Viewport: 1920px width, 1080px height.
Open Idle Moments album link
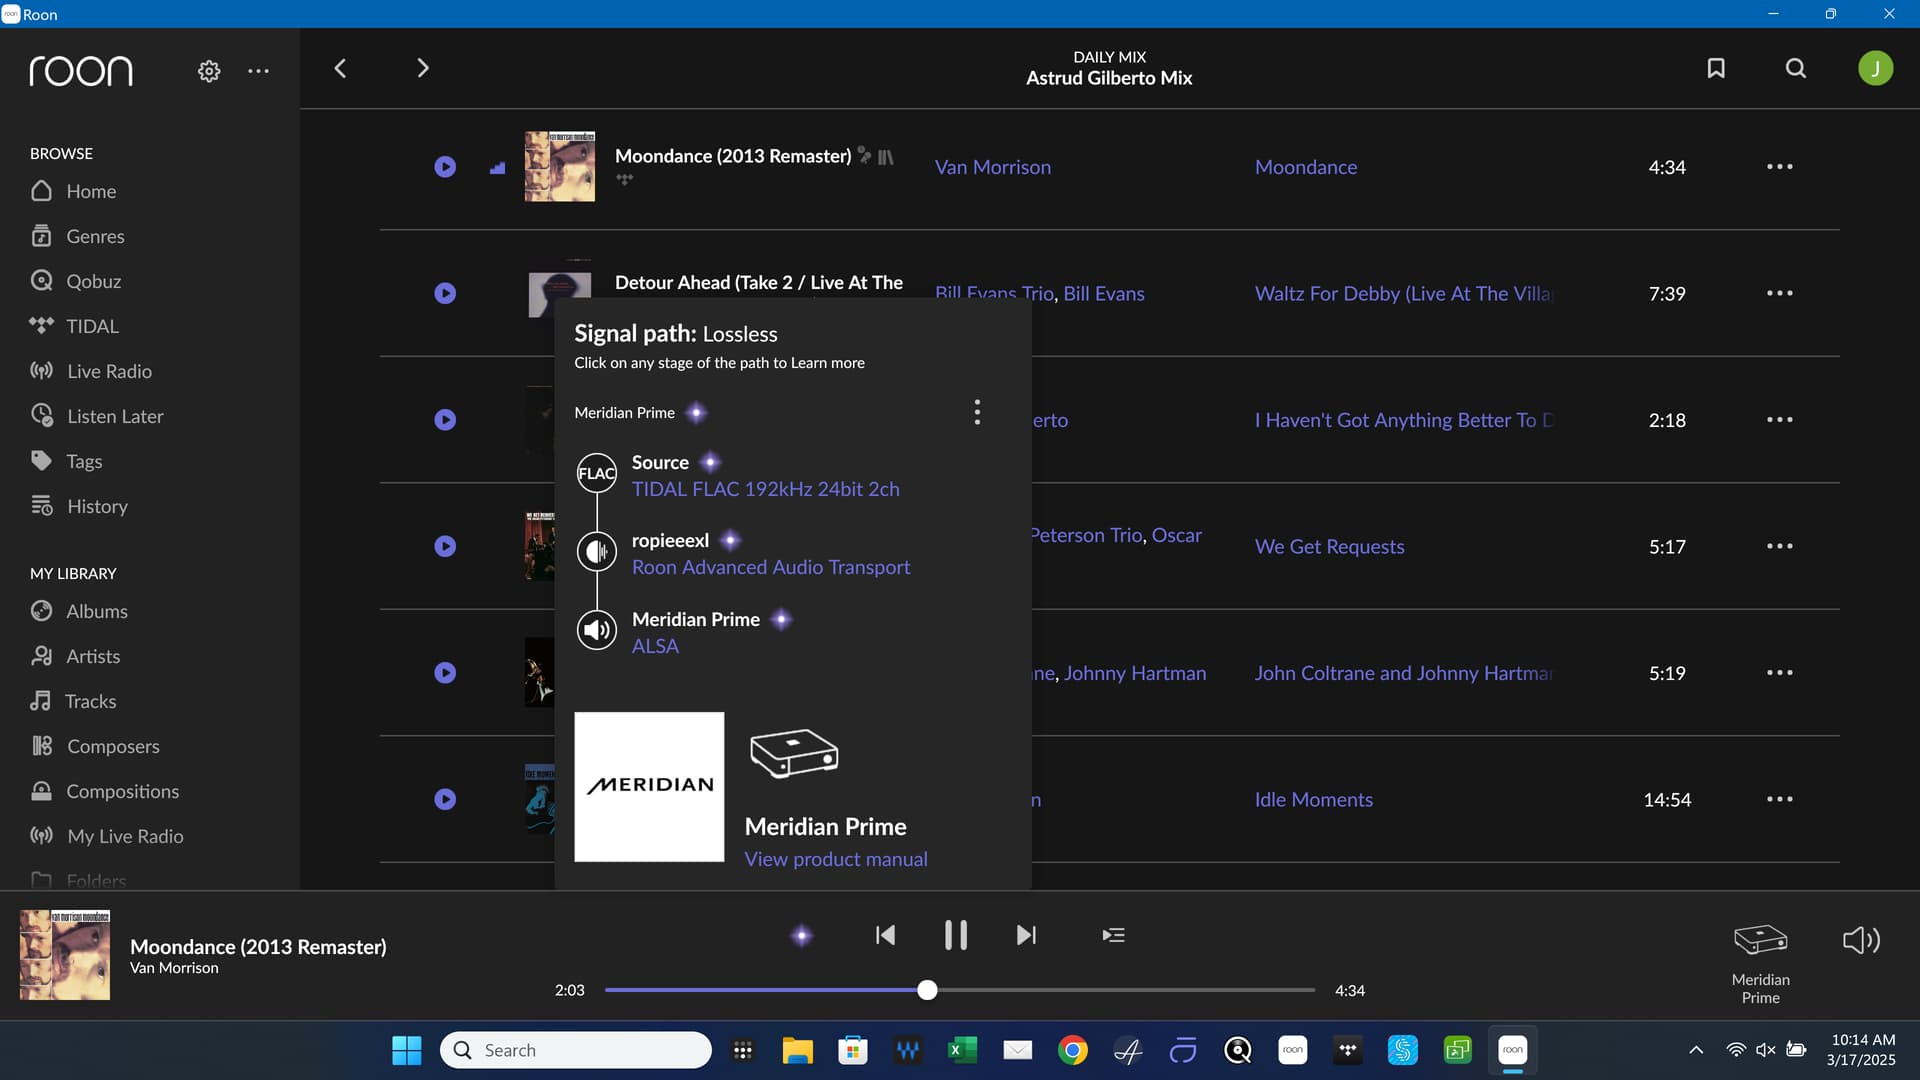coord(1314,799)
